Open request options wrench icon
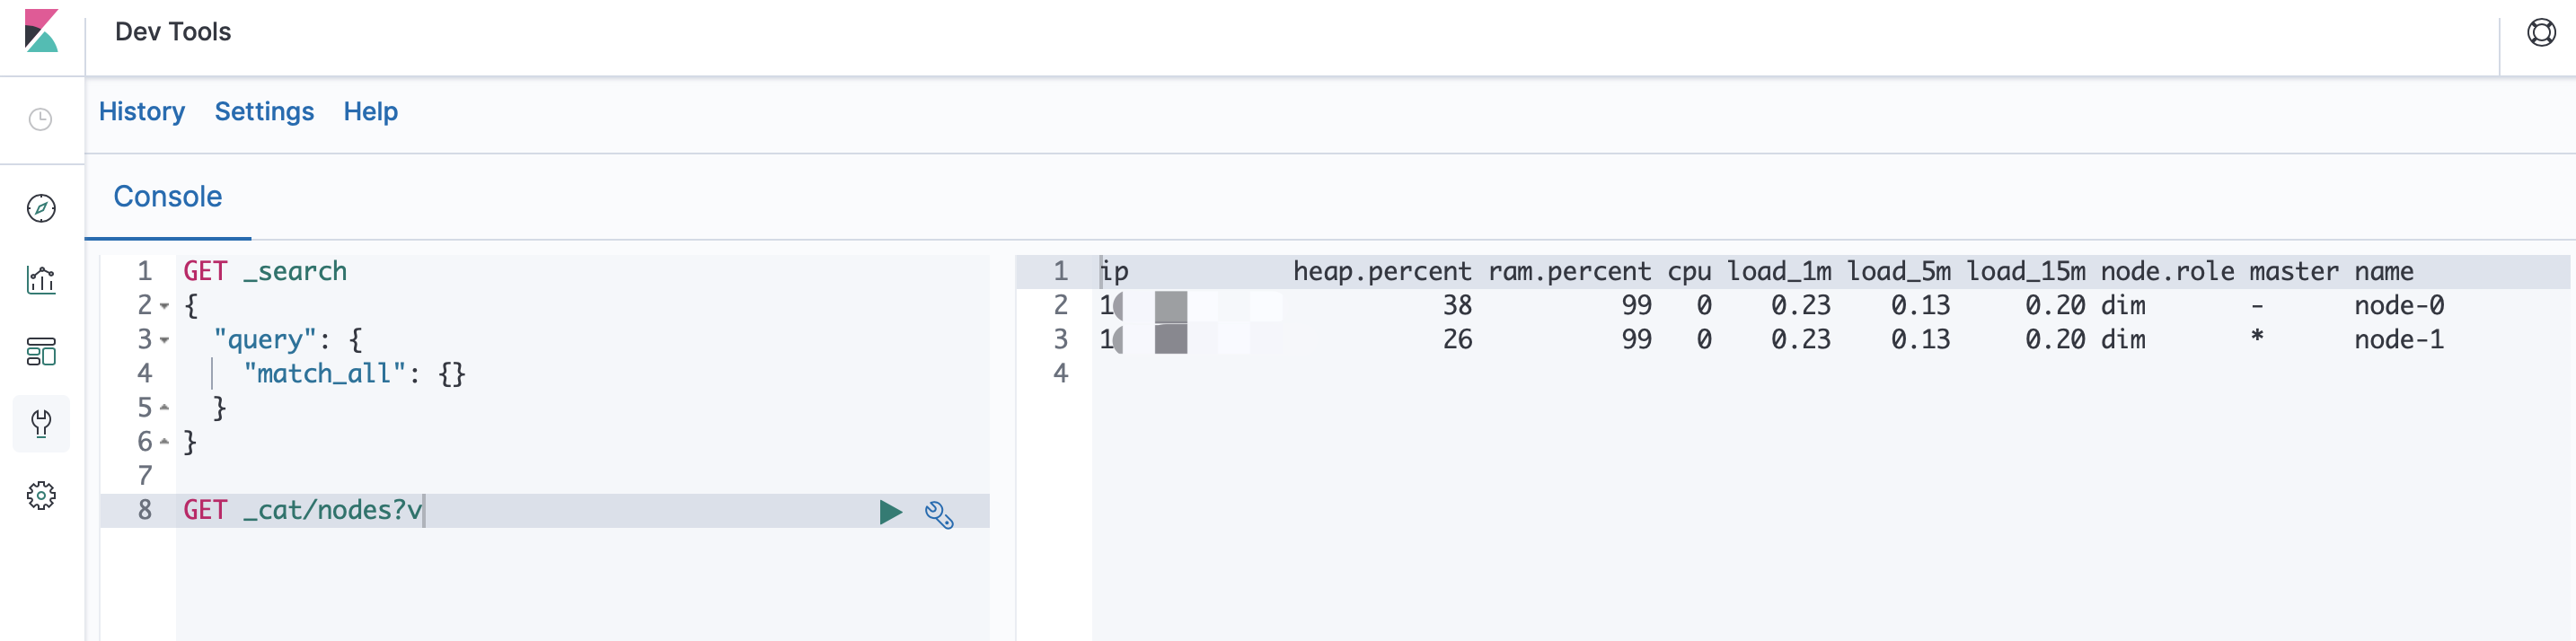Viewport: 2576px width, 641px height. [939, 514]
